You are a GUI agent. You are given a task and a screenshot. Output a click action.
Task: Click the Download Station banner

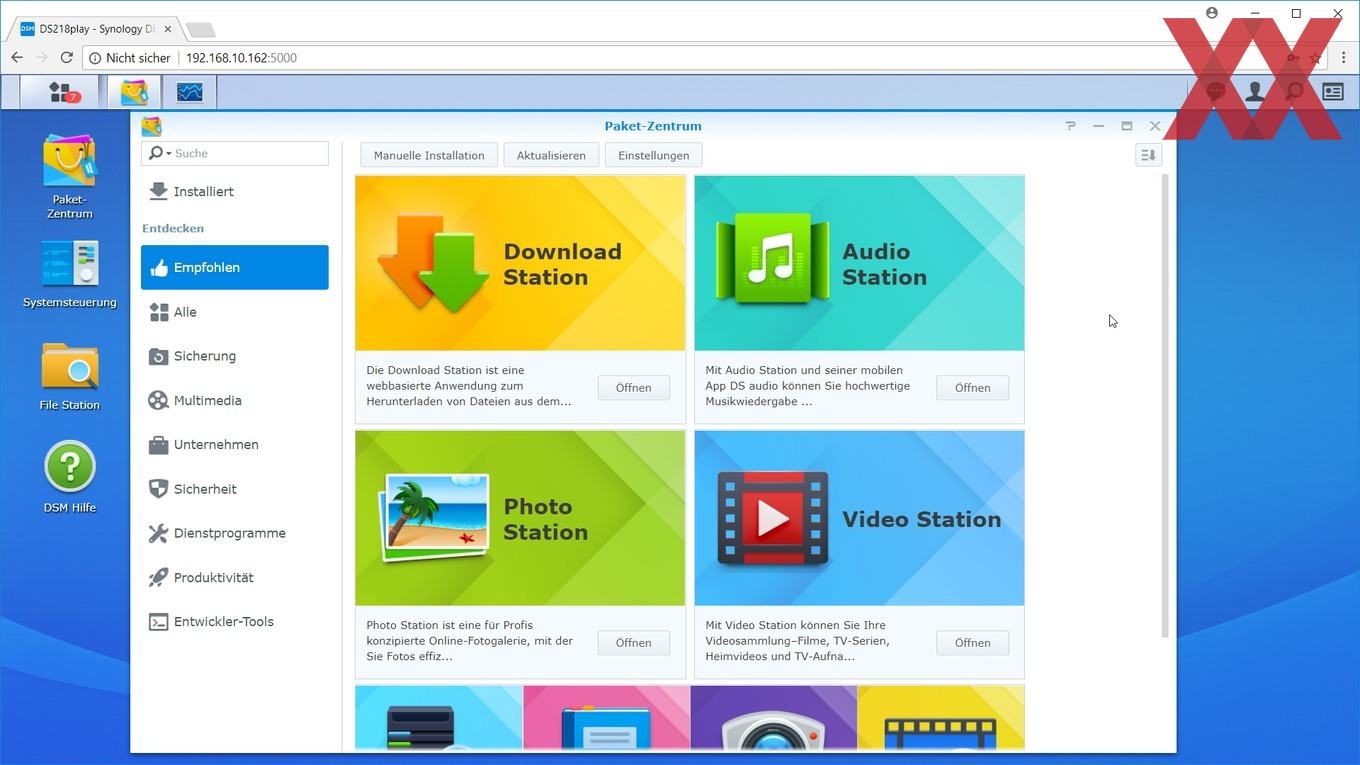point(520,264)
